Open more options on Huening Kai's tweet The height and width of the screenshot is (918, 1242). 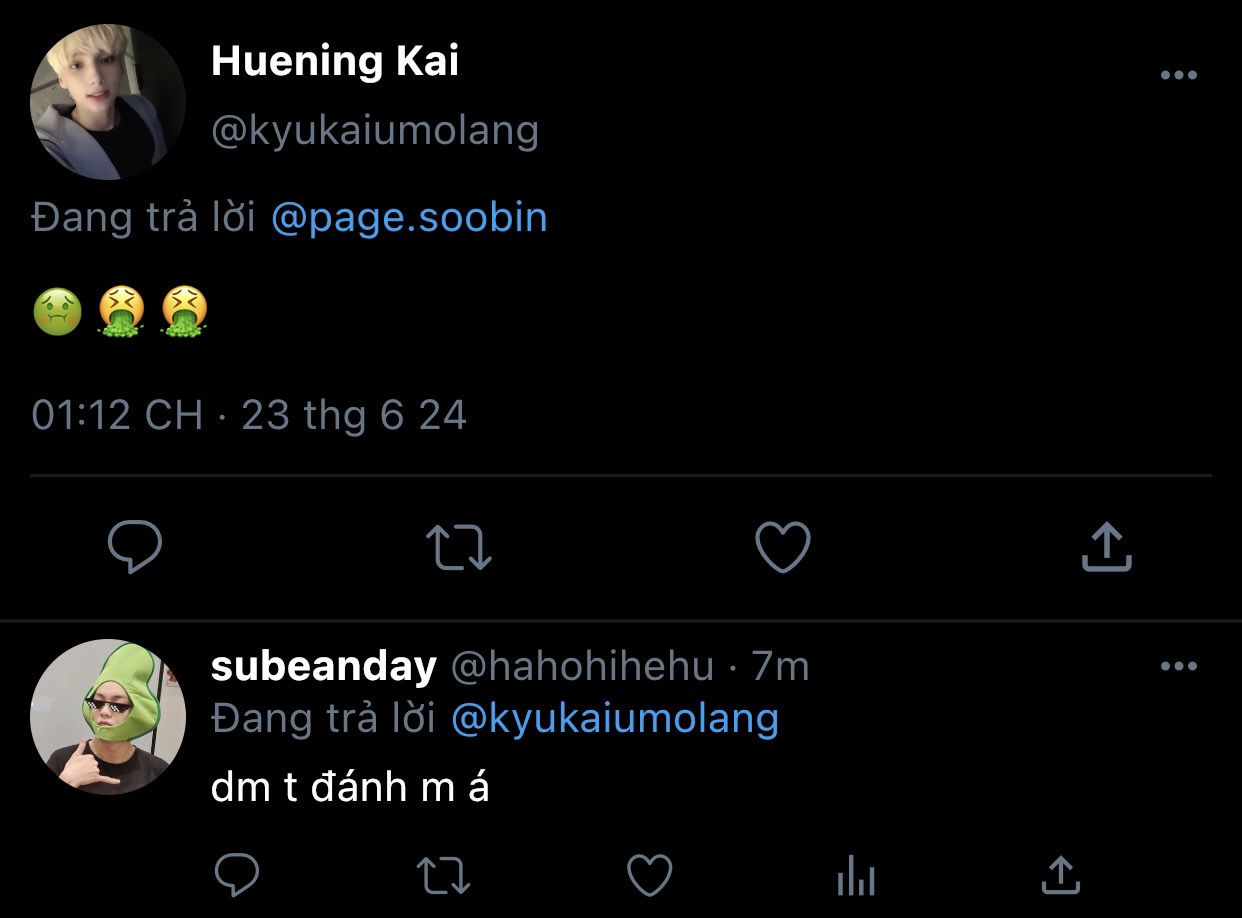tap(1178, 76)
